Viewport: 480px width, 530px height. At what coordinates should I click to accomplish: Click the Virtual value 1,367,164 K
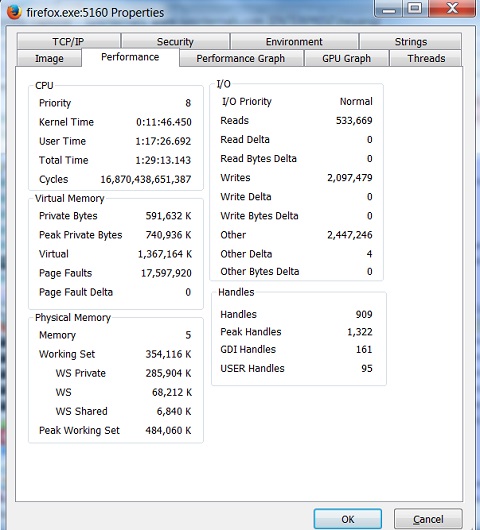165,254
